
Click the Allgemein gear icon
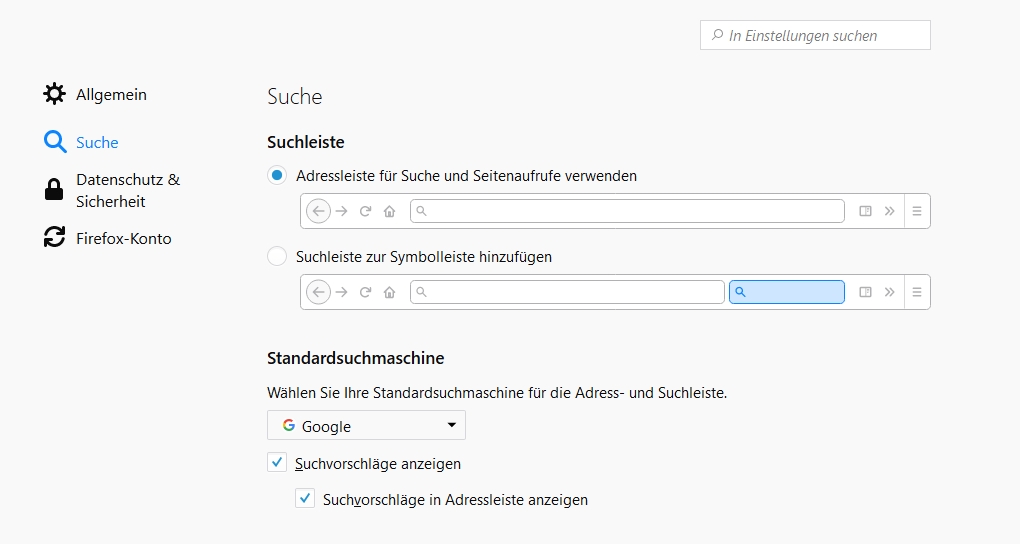point(54,94)
